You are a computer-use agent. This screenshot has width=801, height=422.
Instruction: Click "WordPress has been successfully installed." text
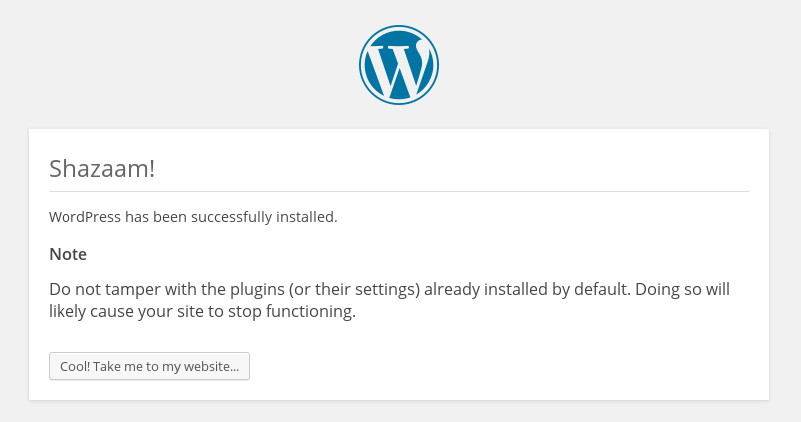click(193, 217)
